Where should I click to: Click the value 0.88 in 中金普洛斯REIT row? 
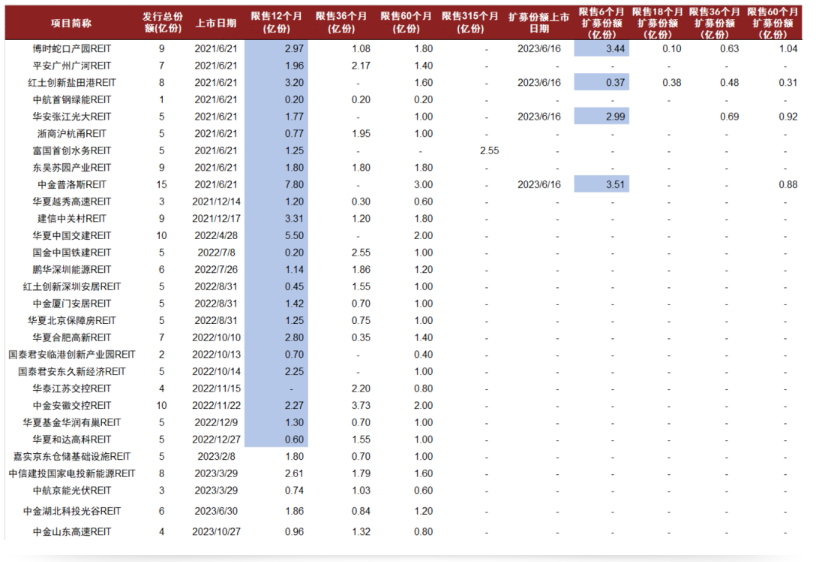pyautogui.click(x=788, y=185)
